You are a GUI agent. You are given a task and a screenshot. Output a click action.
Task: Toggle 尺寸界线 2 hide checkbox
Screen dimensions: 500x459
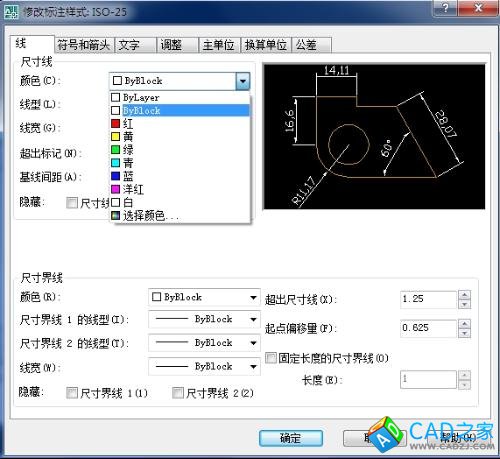tap(178, 393)
